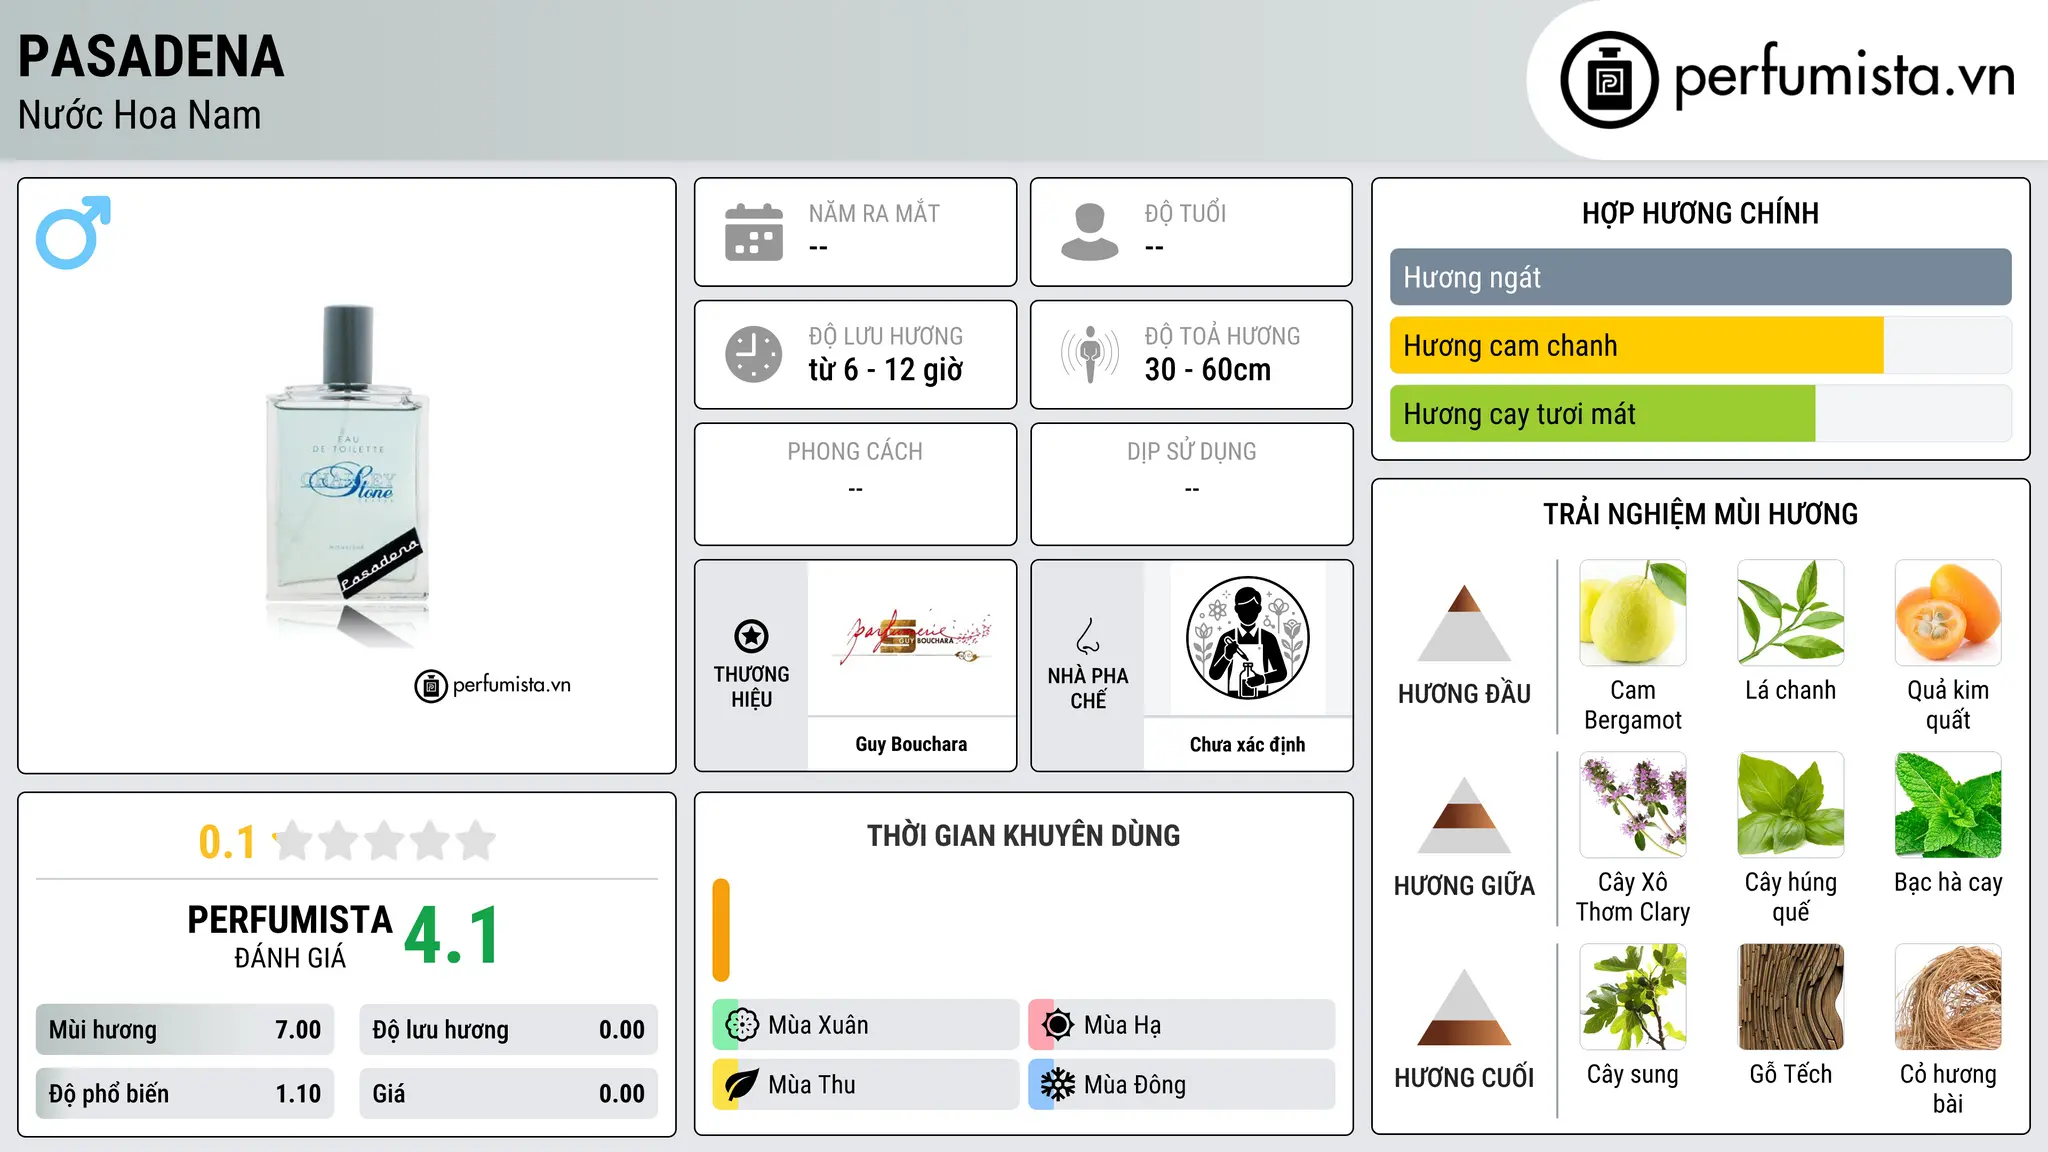The image size is (2048, 1152).
Task: Click the clock icon beside Độ lưu hương
Action: (754, 354)
